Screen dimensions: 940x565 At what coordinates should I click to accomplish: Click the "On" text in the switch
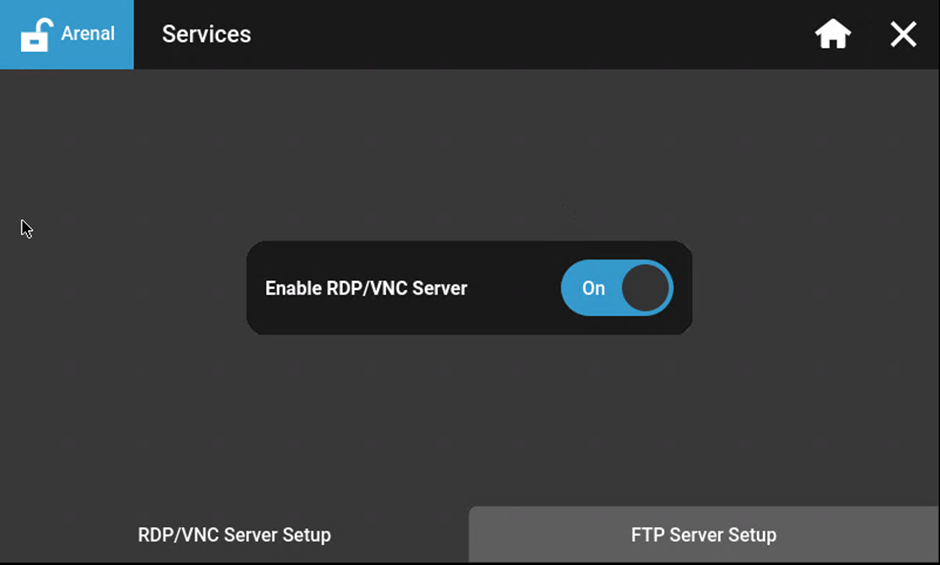point(594,288)
